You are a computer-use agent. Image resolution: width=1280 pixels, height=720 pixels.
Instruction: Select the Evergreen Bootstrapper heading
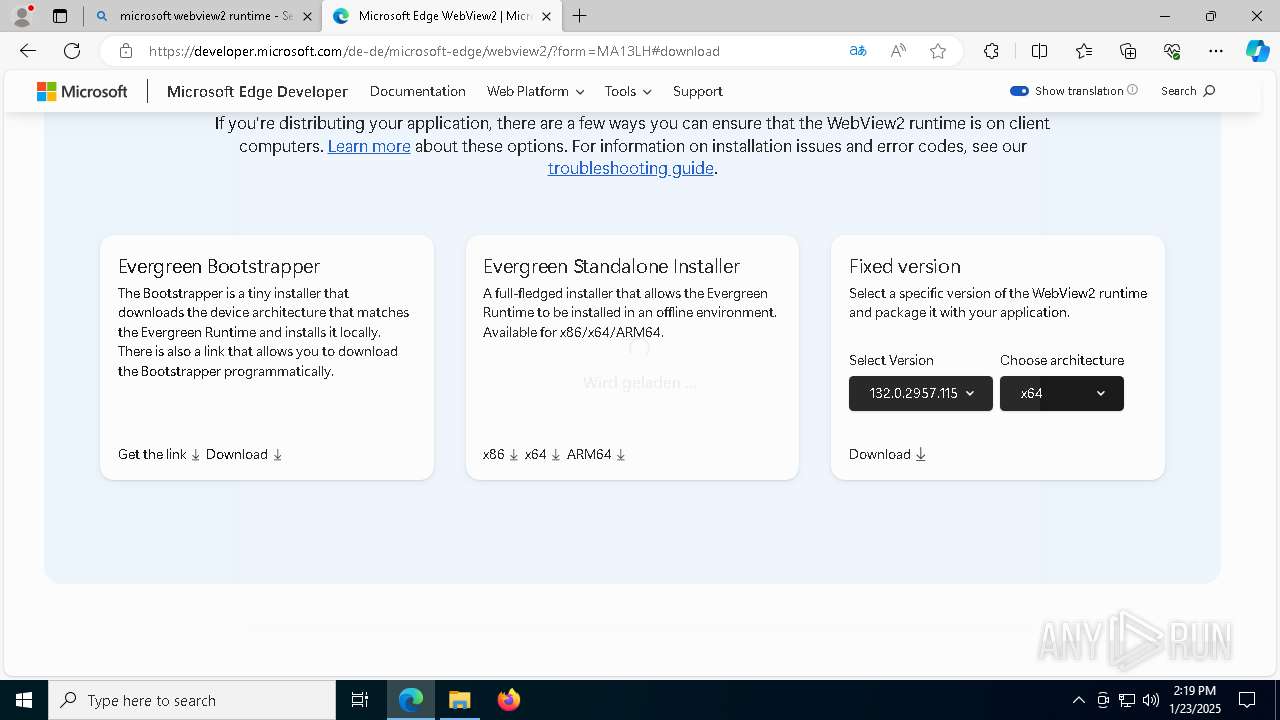pyautogui.click(x=219, y=266)
